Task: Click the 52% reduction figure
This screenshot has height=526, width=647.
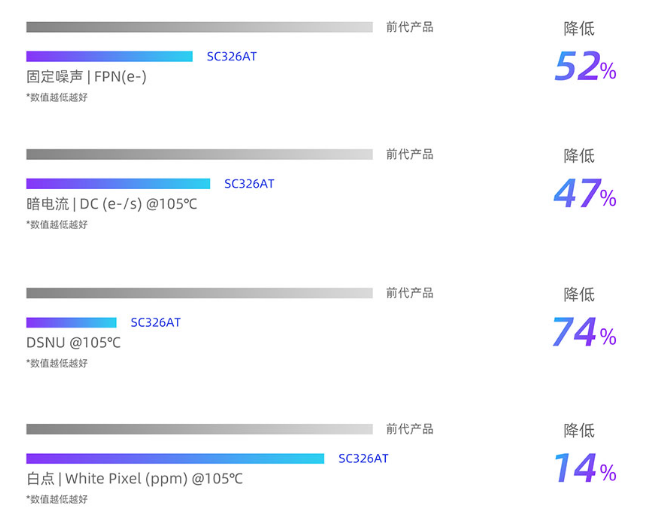Action: click(585, 67)
